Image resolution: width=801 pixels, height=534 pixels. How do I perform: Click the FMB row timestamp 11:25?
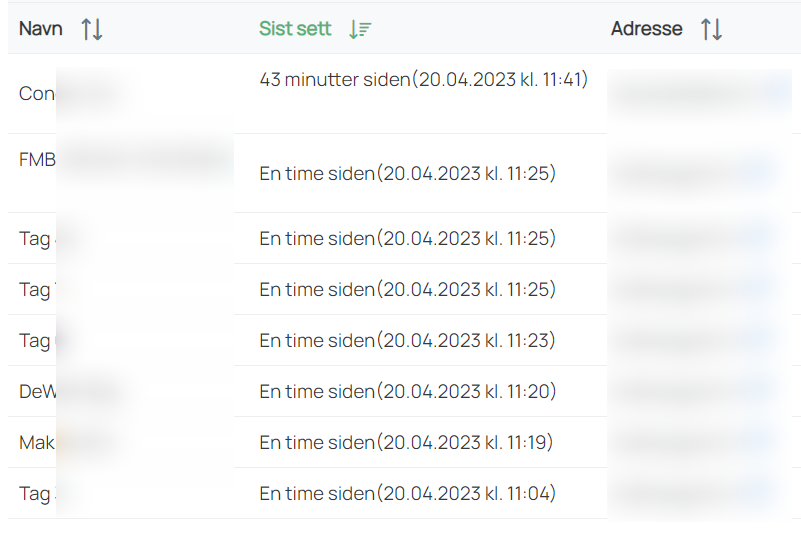point(407,174)
